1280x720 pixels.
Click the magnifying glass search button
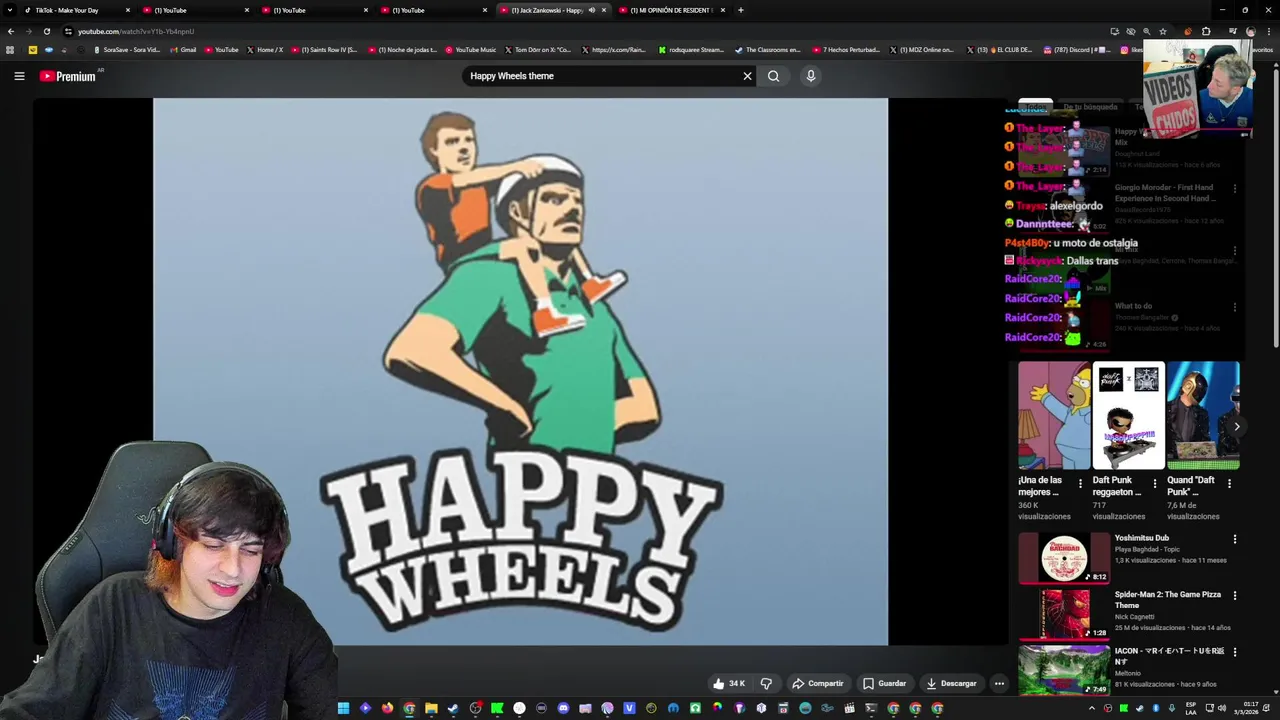pyautogui.click(x=773, y=76)
